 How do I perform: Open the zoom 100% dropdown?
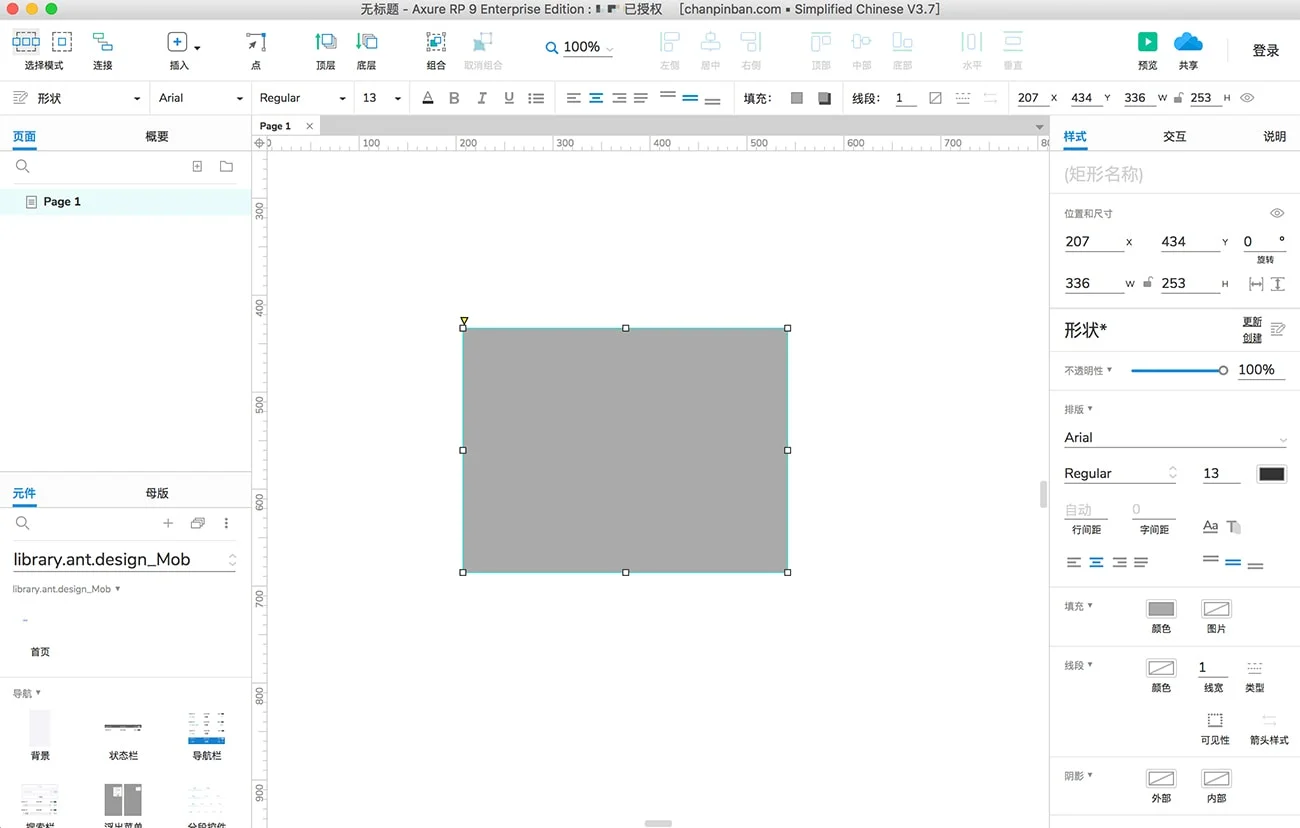(x=580, y=48)
